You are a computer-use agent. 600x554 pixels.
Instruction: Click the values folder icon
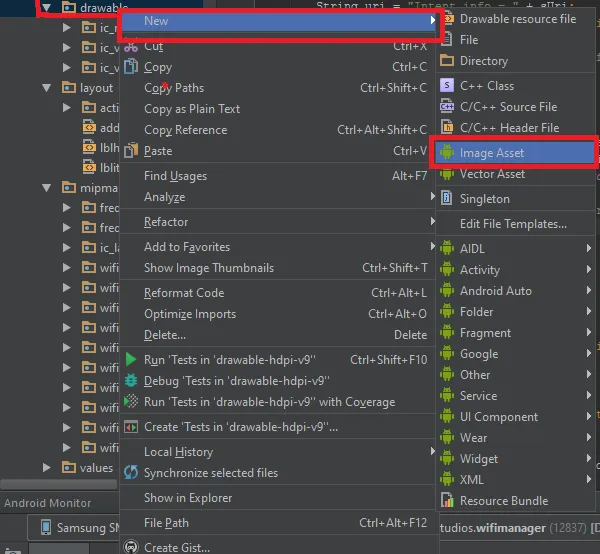click(69, 468)
